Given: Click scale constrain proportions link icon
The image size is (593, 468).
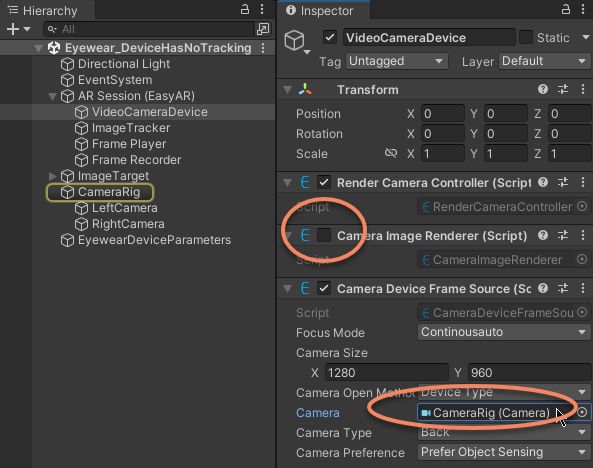Looking at the screenshot, I should tap(391, 153).
